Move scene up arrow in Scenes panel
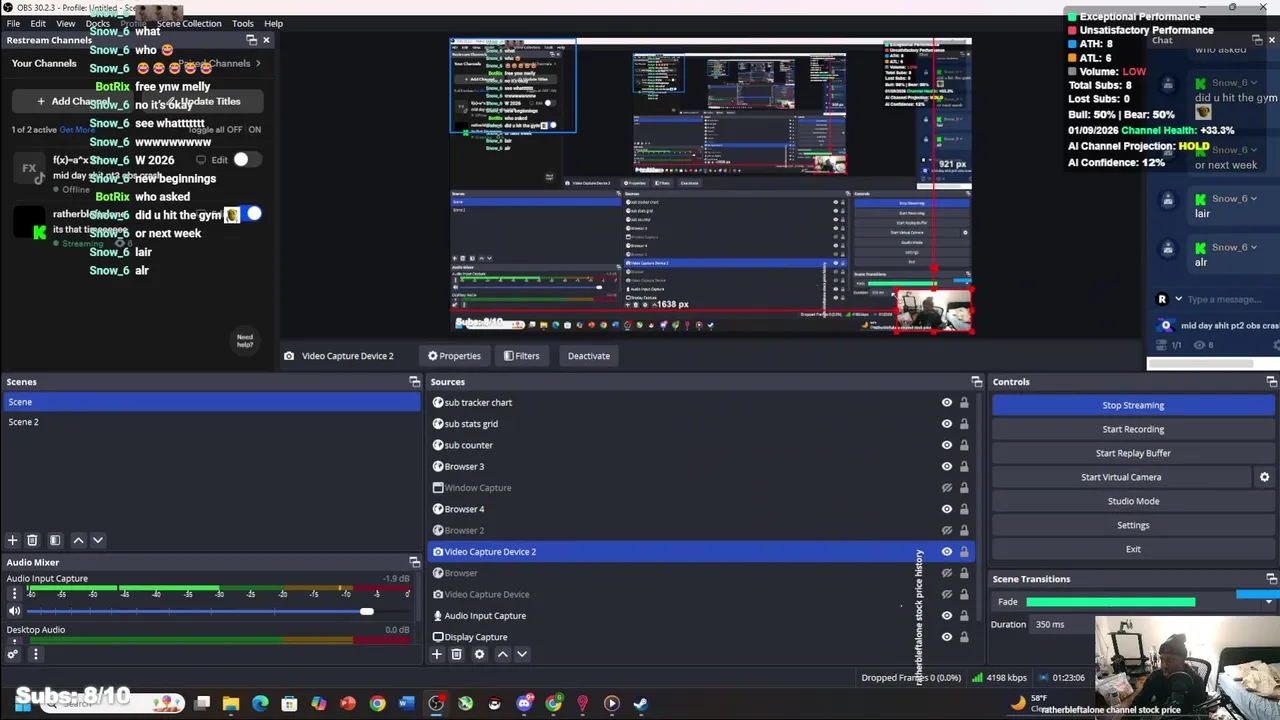The image size is (1280, 720). point(78,540)
